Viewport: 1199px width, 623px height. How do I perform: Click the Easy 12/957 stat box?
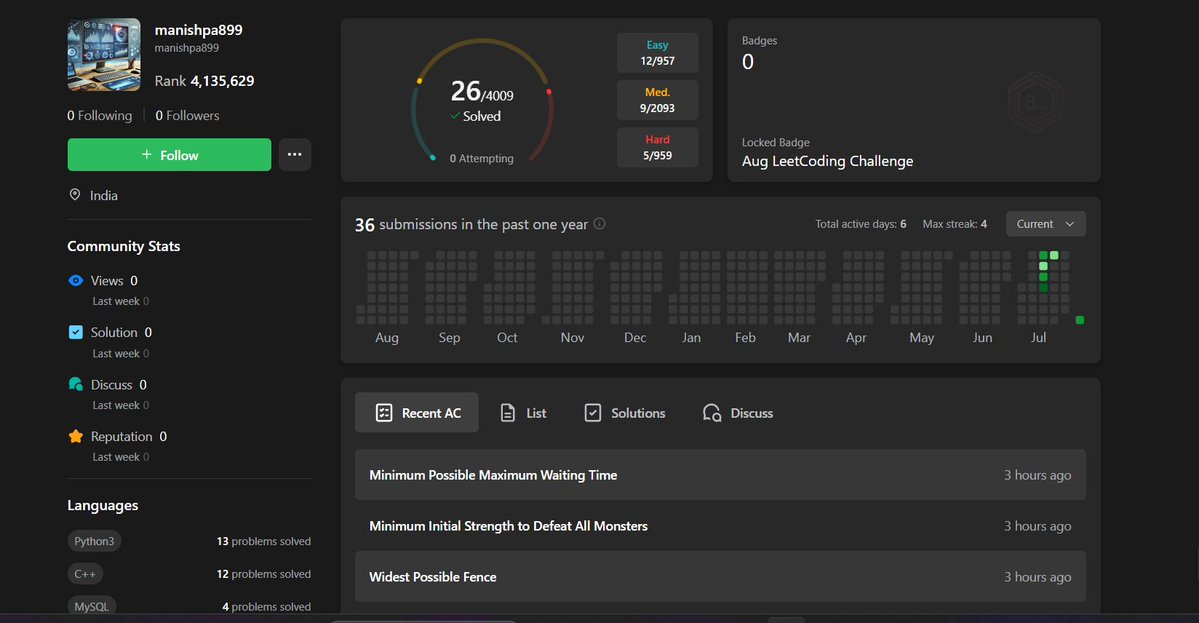click(658, 53)
